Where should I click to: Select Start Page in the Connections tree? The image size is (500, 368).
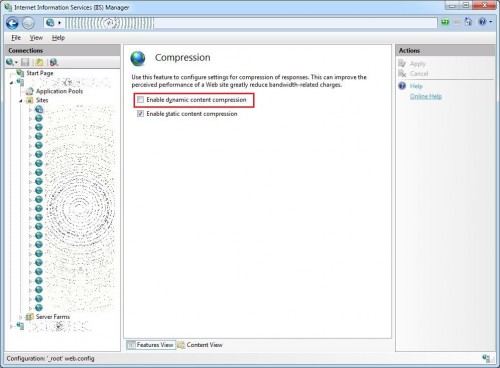[40, 73]
